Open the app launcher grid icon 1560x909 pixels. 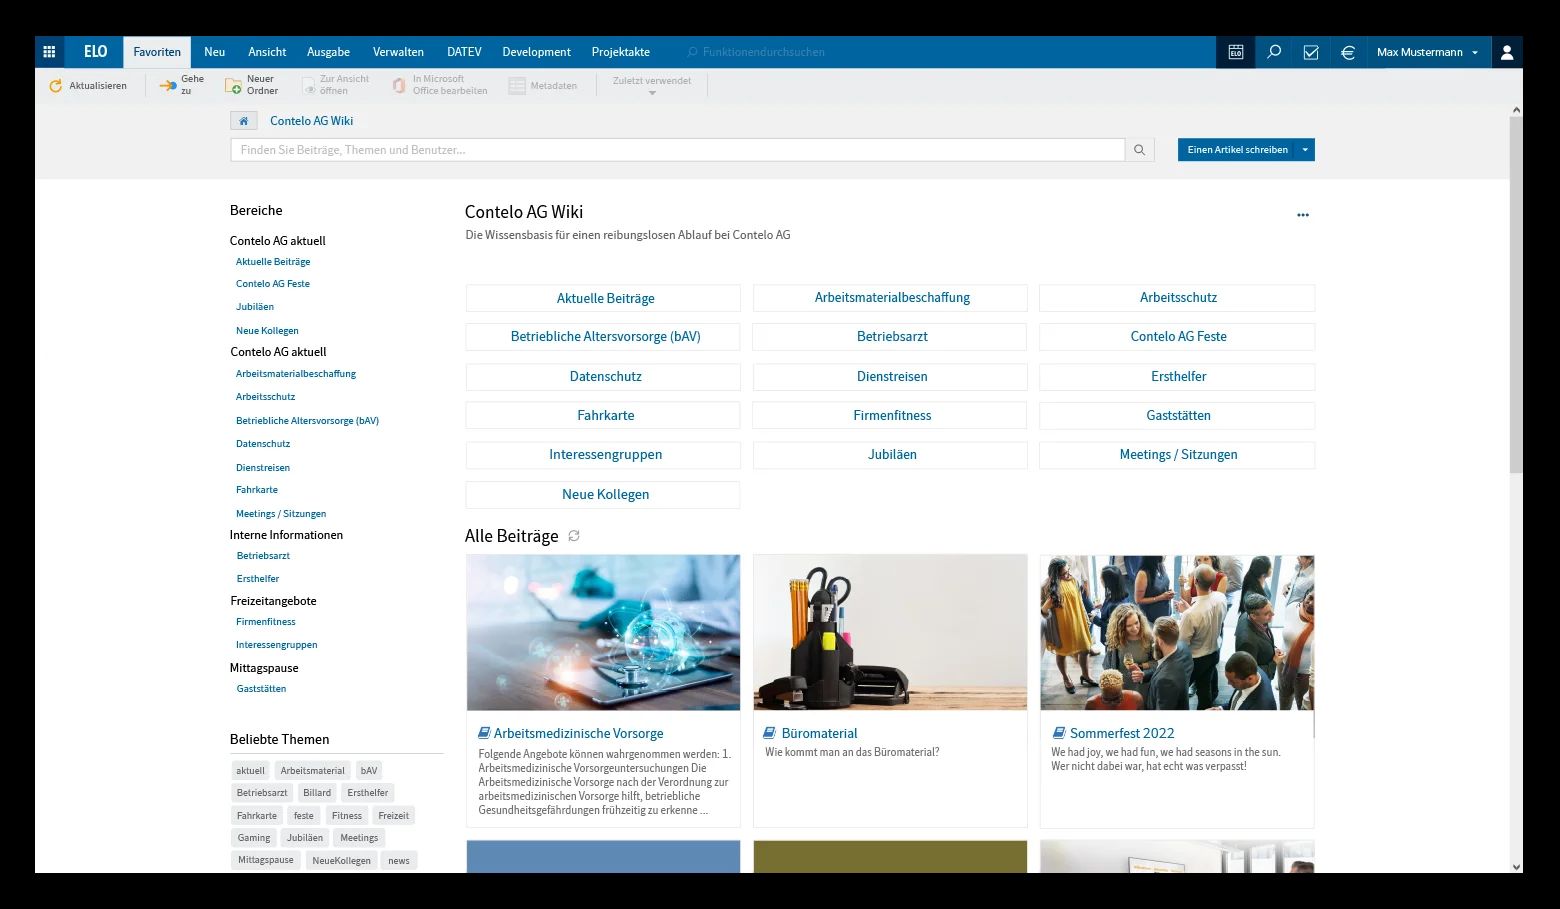coord(49,52)
